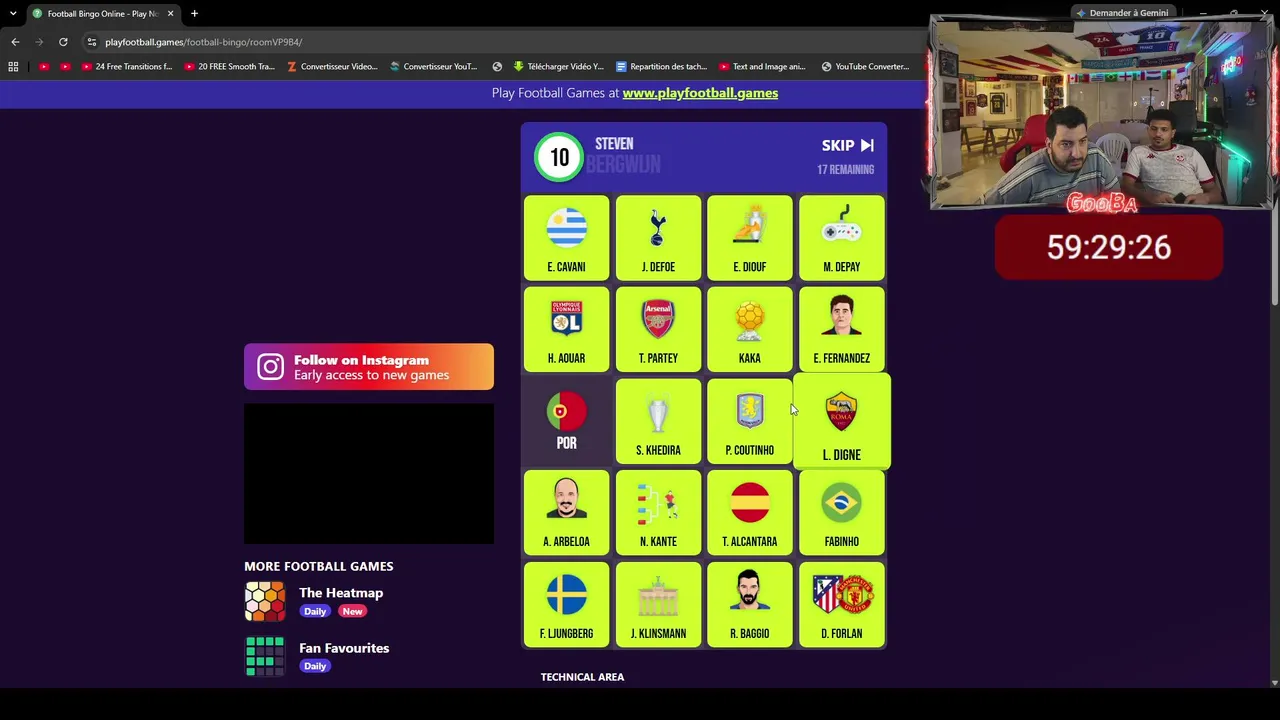1280x720 pixels.
Task: Focus the address bar URL field
Action: coord(500,42)
